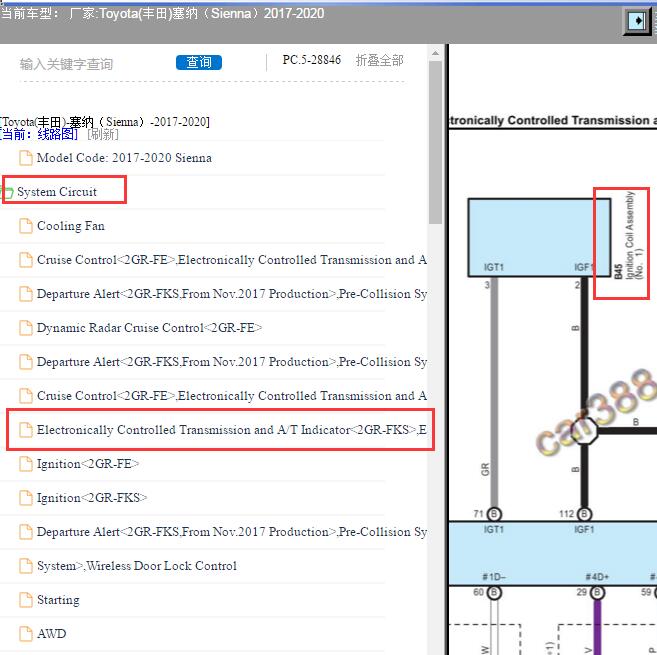Click document icon beside Wireless Door Lock
The width and height of the screenshot is (657, 655).
26,566
